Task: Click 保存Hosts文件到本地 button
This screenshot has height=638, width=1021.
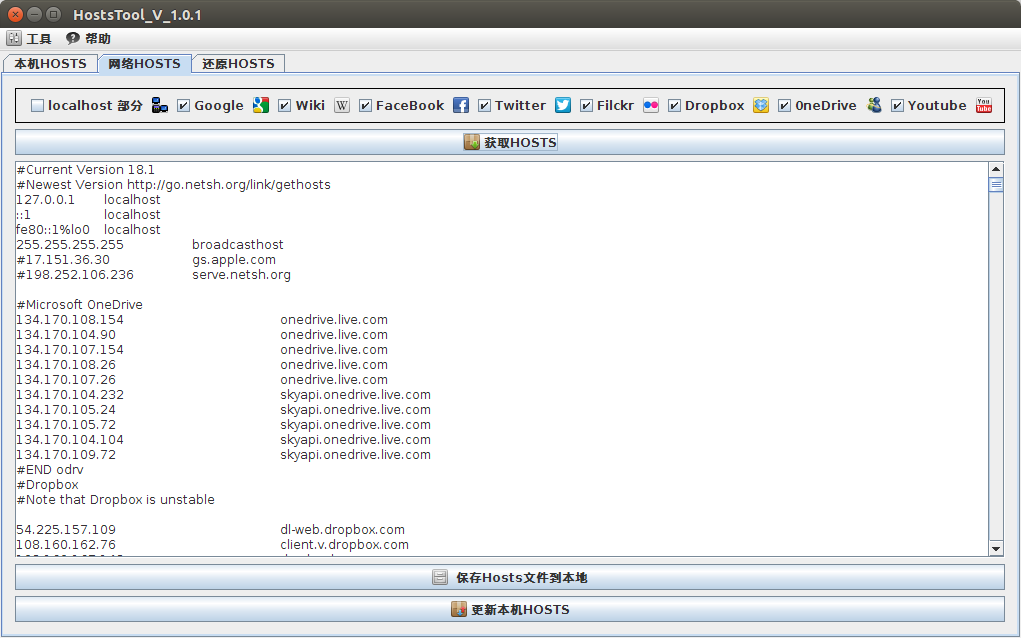Action: [x=510, y=577]
